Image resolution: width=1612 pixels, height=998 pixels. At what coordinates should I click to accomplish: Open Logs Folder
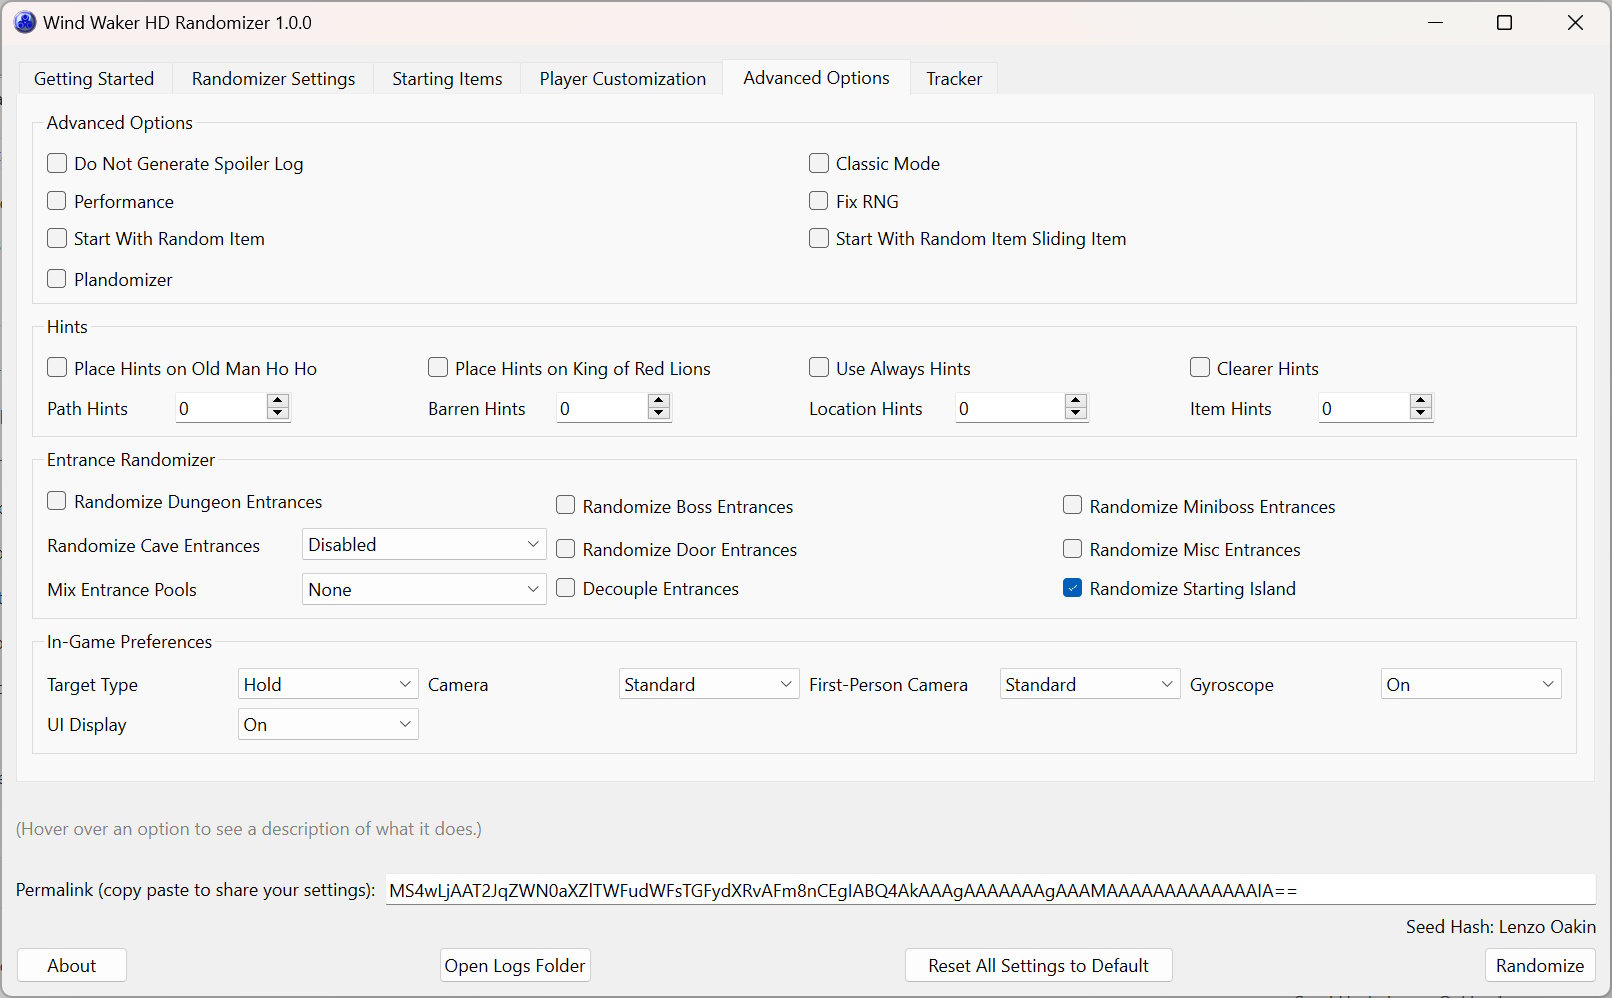click(x=515, y=966)
